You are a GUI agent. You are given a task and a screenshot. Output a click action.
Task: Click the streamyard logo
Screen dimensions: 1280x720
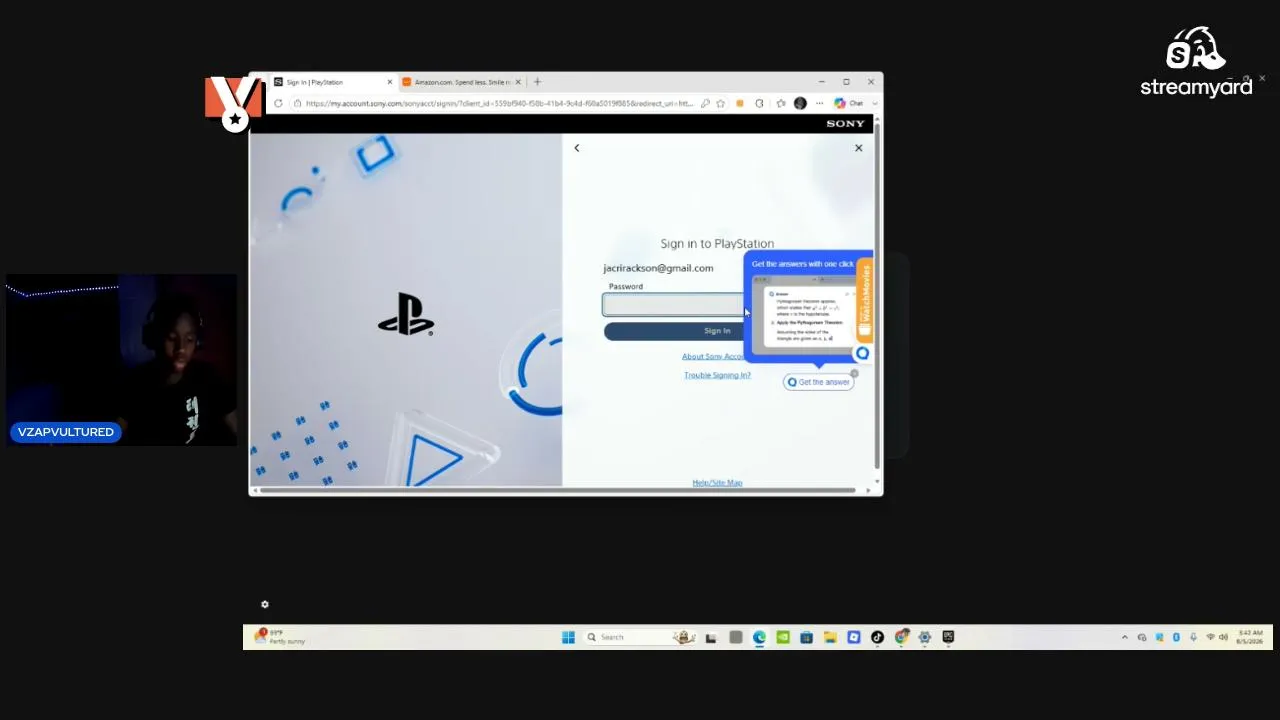tap(1196, 62)
